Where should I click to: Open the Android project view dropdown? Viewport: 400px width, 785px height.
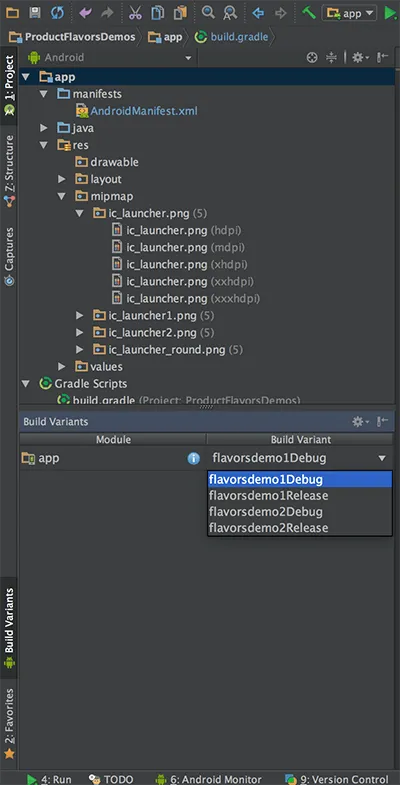pyautogui.click(x=111, y=58)
